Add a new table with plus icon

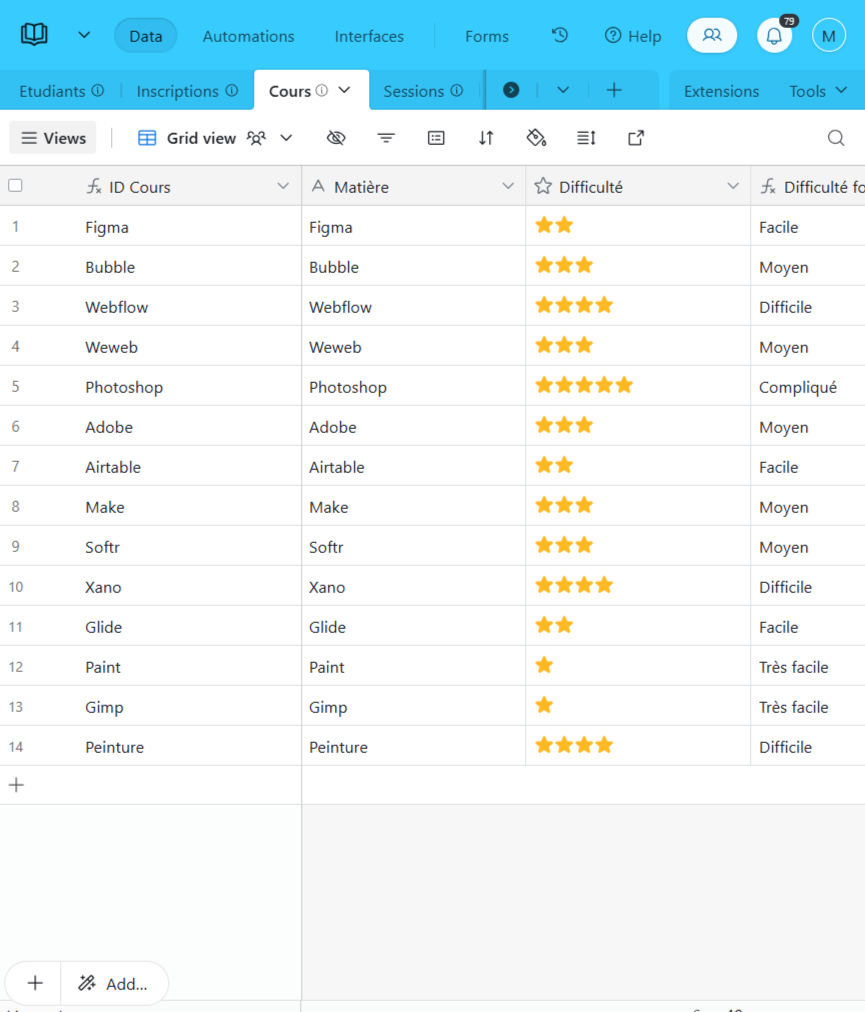click(614, 90)
